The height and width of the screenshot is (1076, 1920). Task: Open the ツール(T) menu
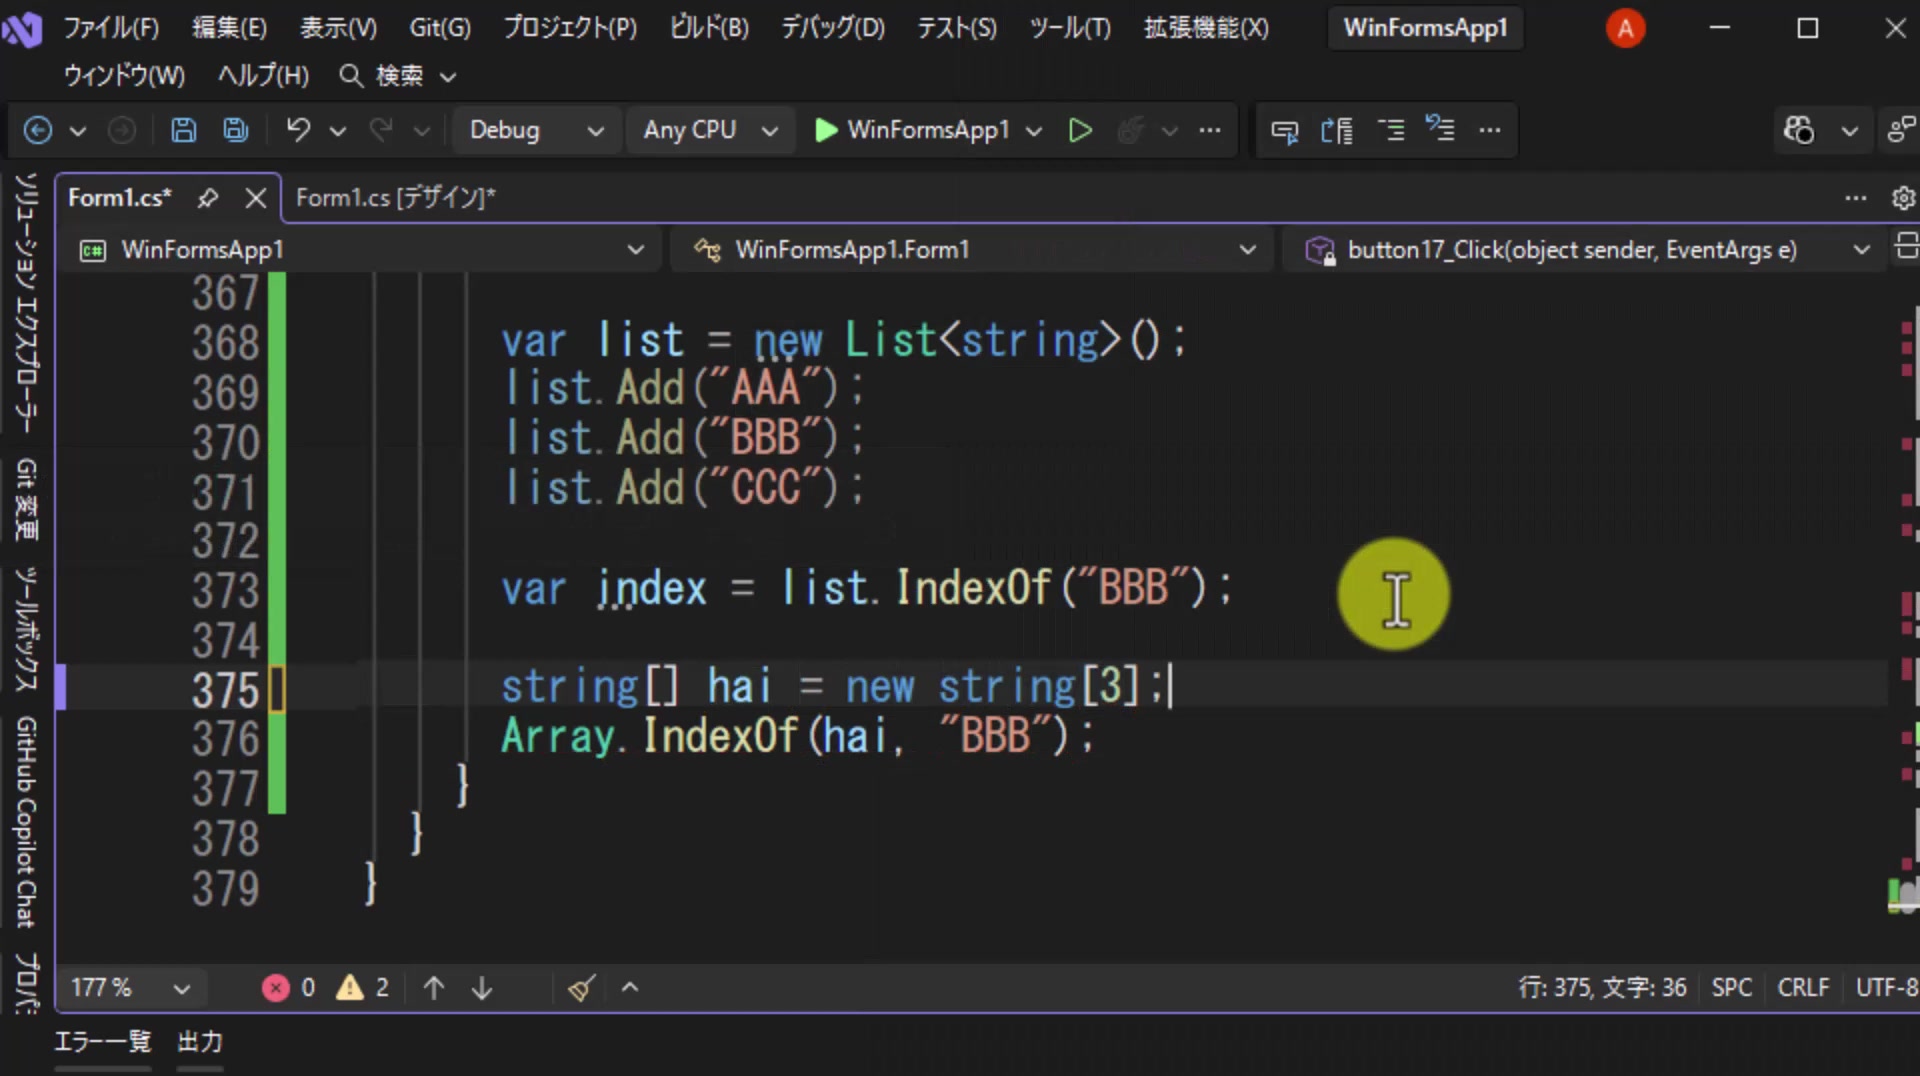click(x=1070, y=28)
